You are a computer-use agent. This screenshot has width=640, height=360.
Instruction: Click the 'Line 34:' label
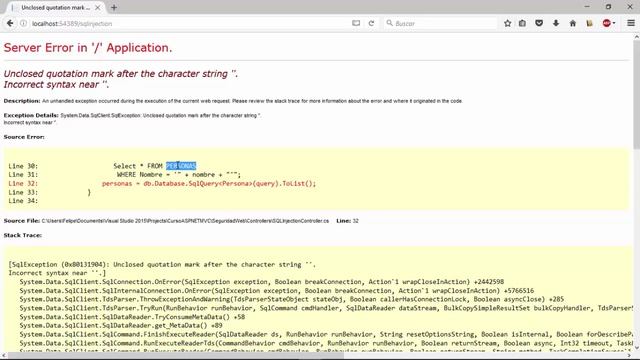click(x=23, y=201)
